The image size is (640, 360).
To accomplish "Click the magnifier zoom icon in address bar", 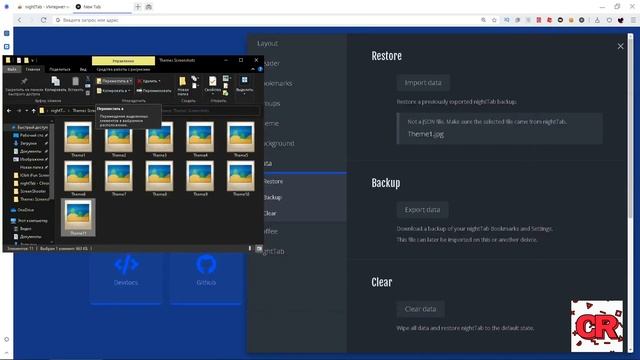I will click(483, 20).
